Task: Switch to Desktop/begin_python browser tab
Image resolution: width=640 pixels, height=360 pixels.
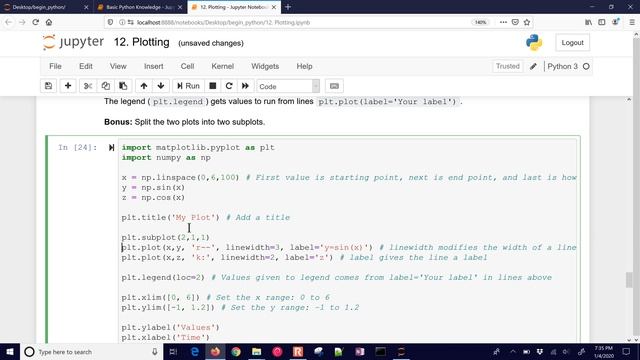Action: tap(45, 7)
